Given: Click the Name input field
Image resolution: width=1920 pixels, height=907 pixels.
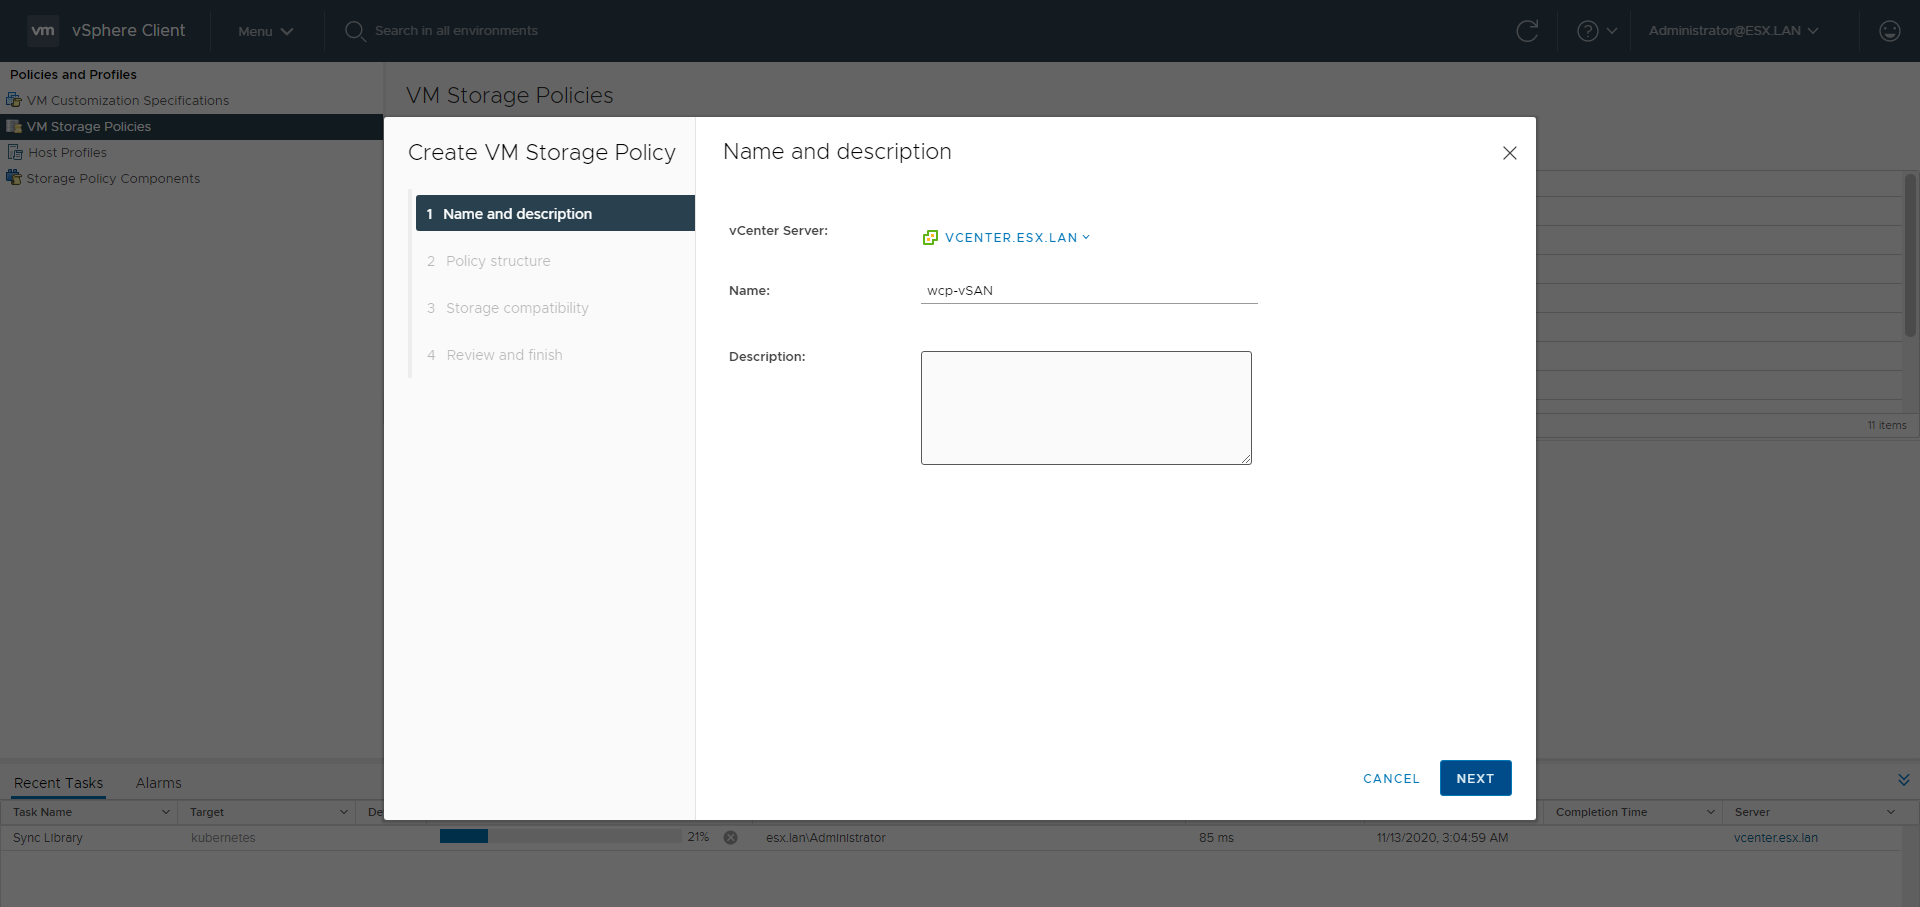Looking at the screenshot, I should (x=1088, y=291).
